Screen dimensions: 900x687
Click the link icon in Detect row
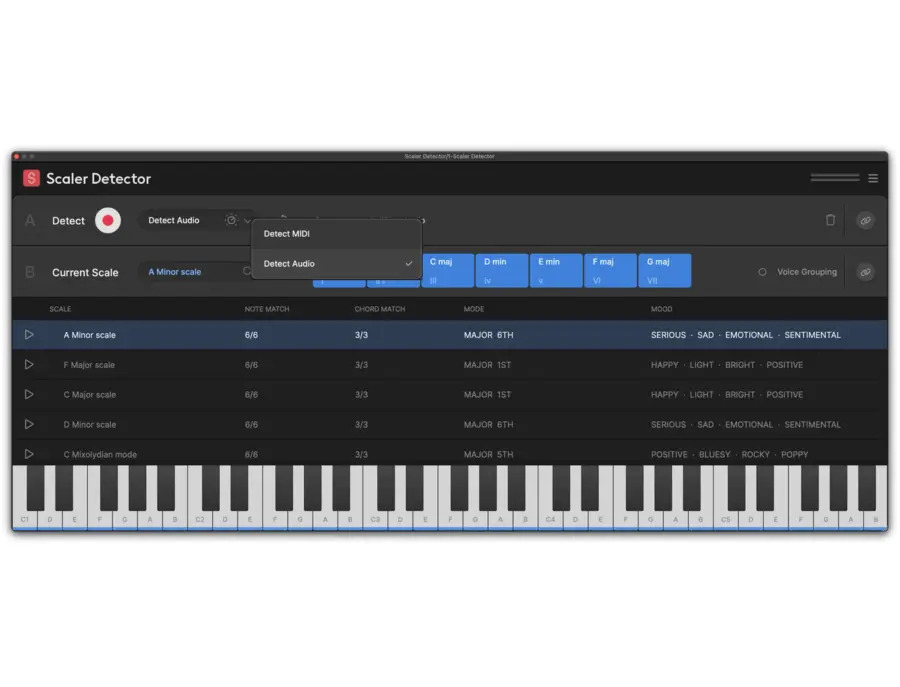pos(865,220)
